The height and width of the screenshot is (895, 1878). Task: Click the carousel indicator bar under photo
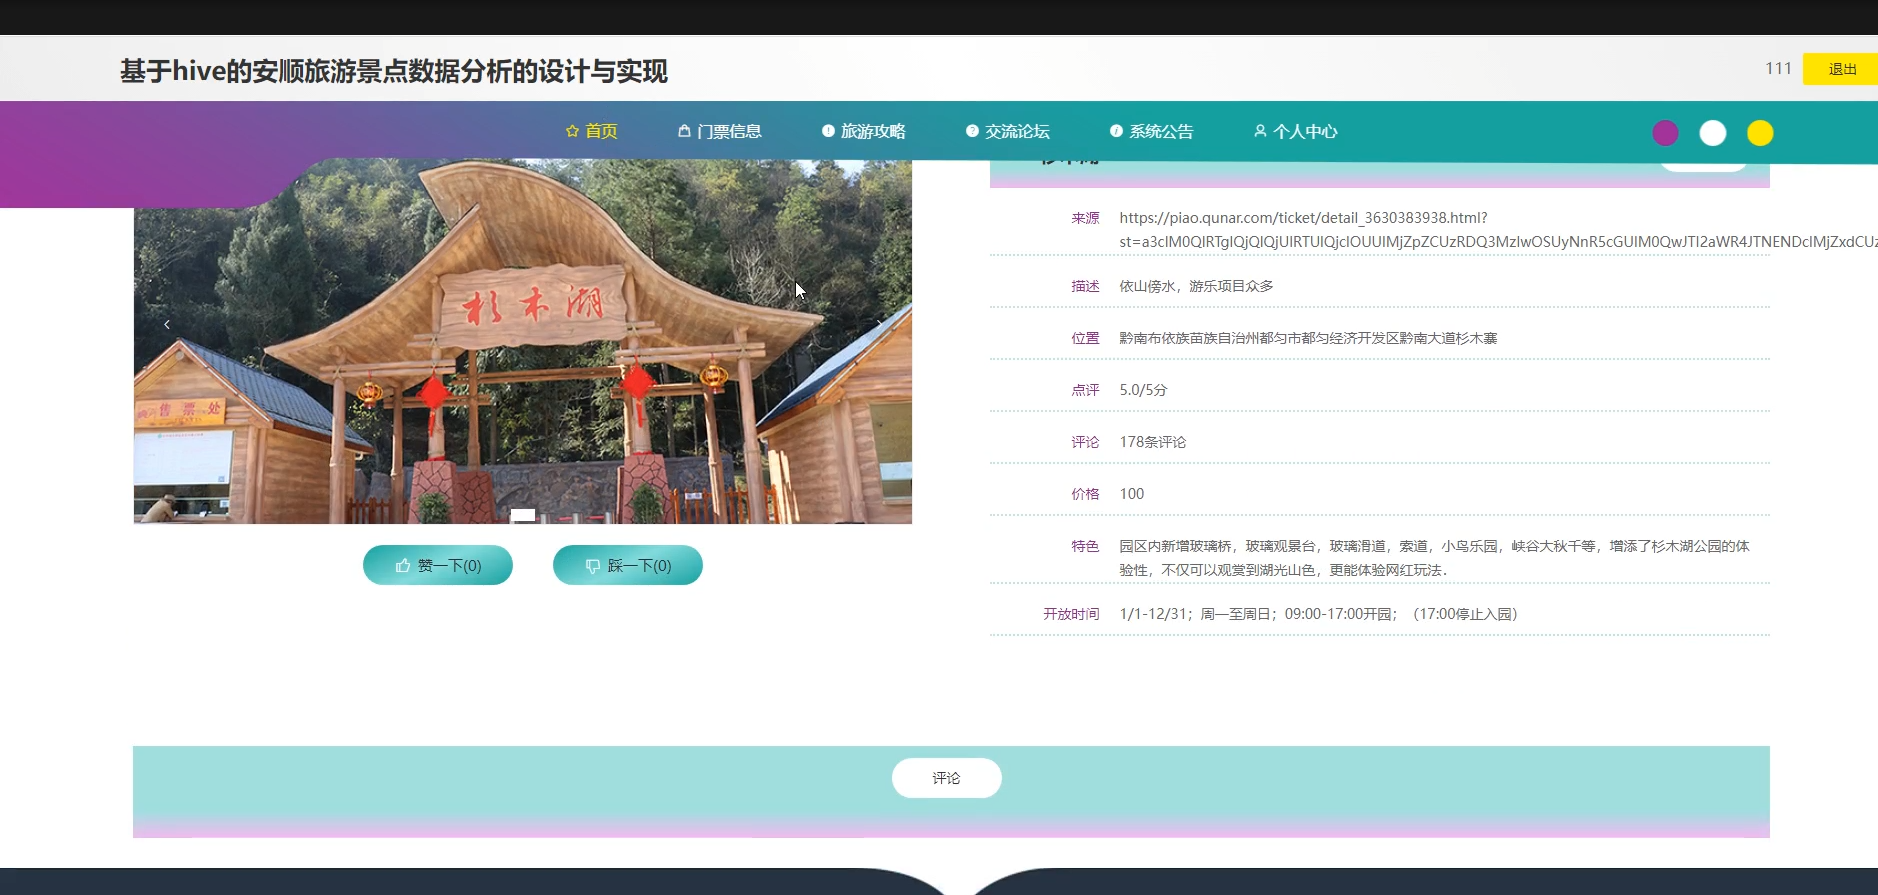[523, 515]
